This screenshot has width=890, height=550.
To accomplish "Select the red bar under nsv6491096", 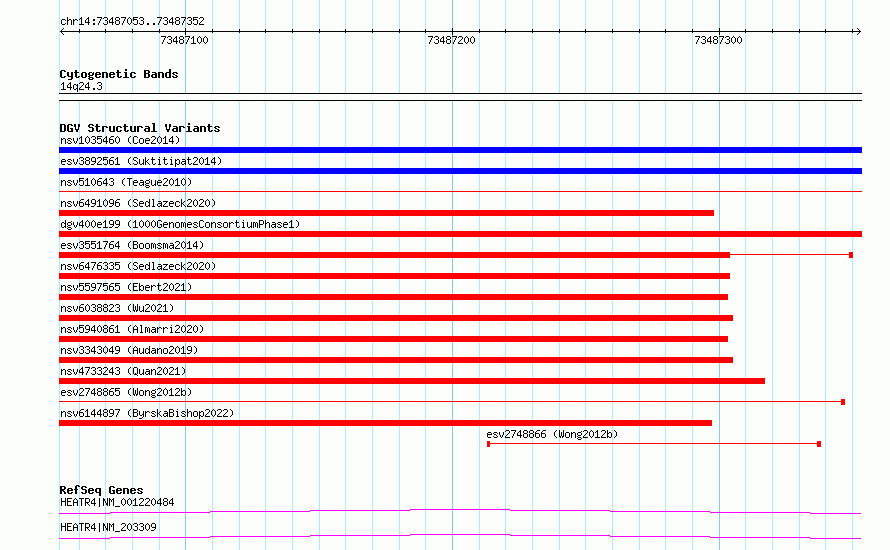I will pos(387,213).
